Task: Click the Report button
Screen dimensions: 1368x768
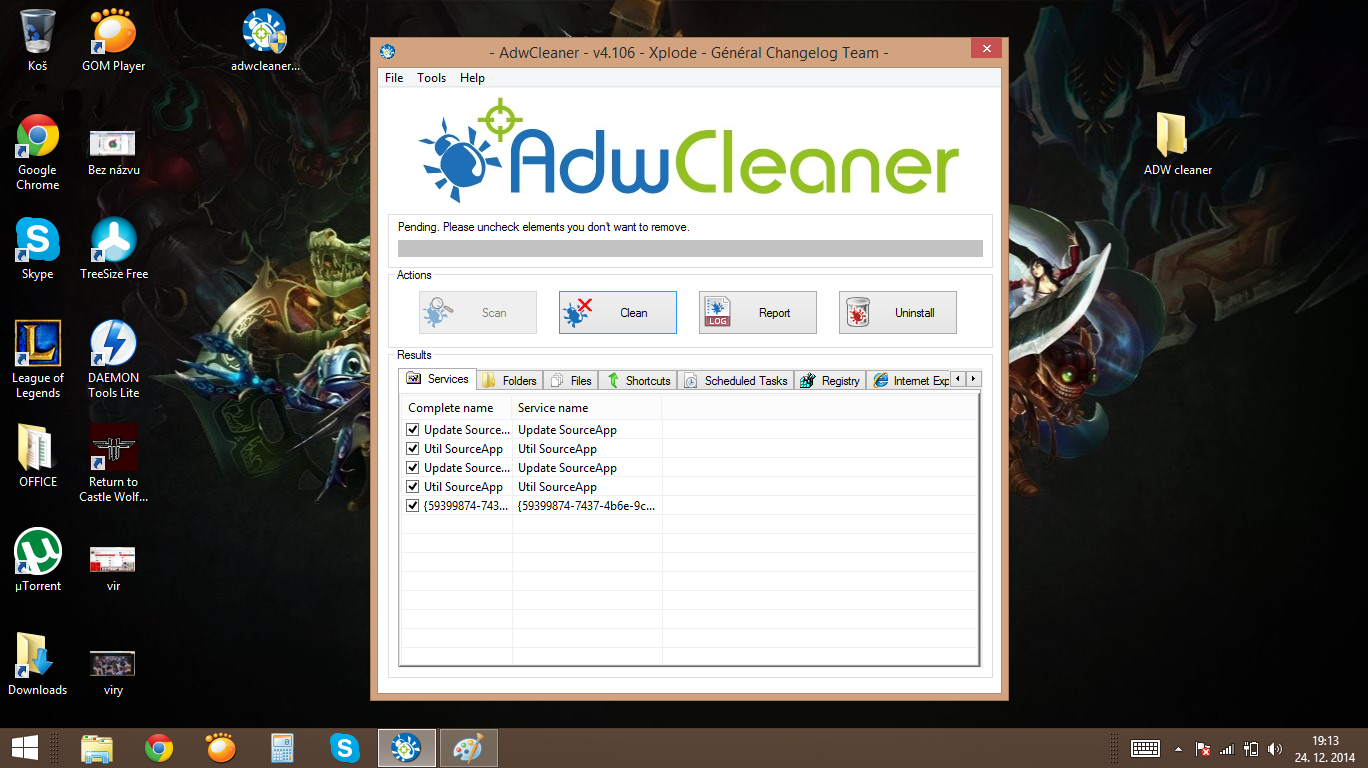Action: (758, 313)
